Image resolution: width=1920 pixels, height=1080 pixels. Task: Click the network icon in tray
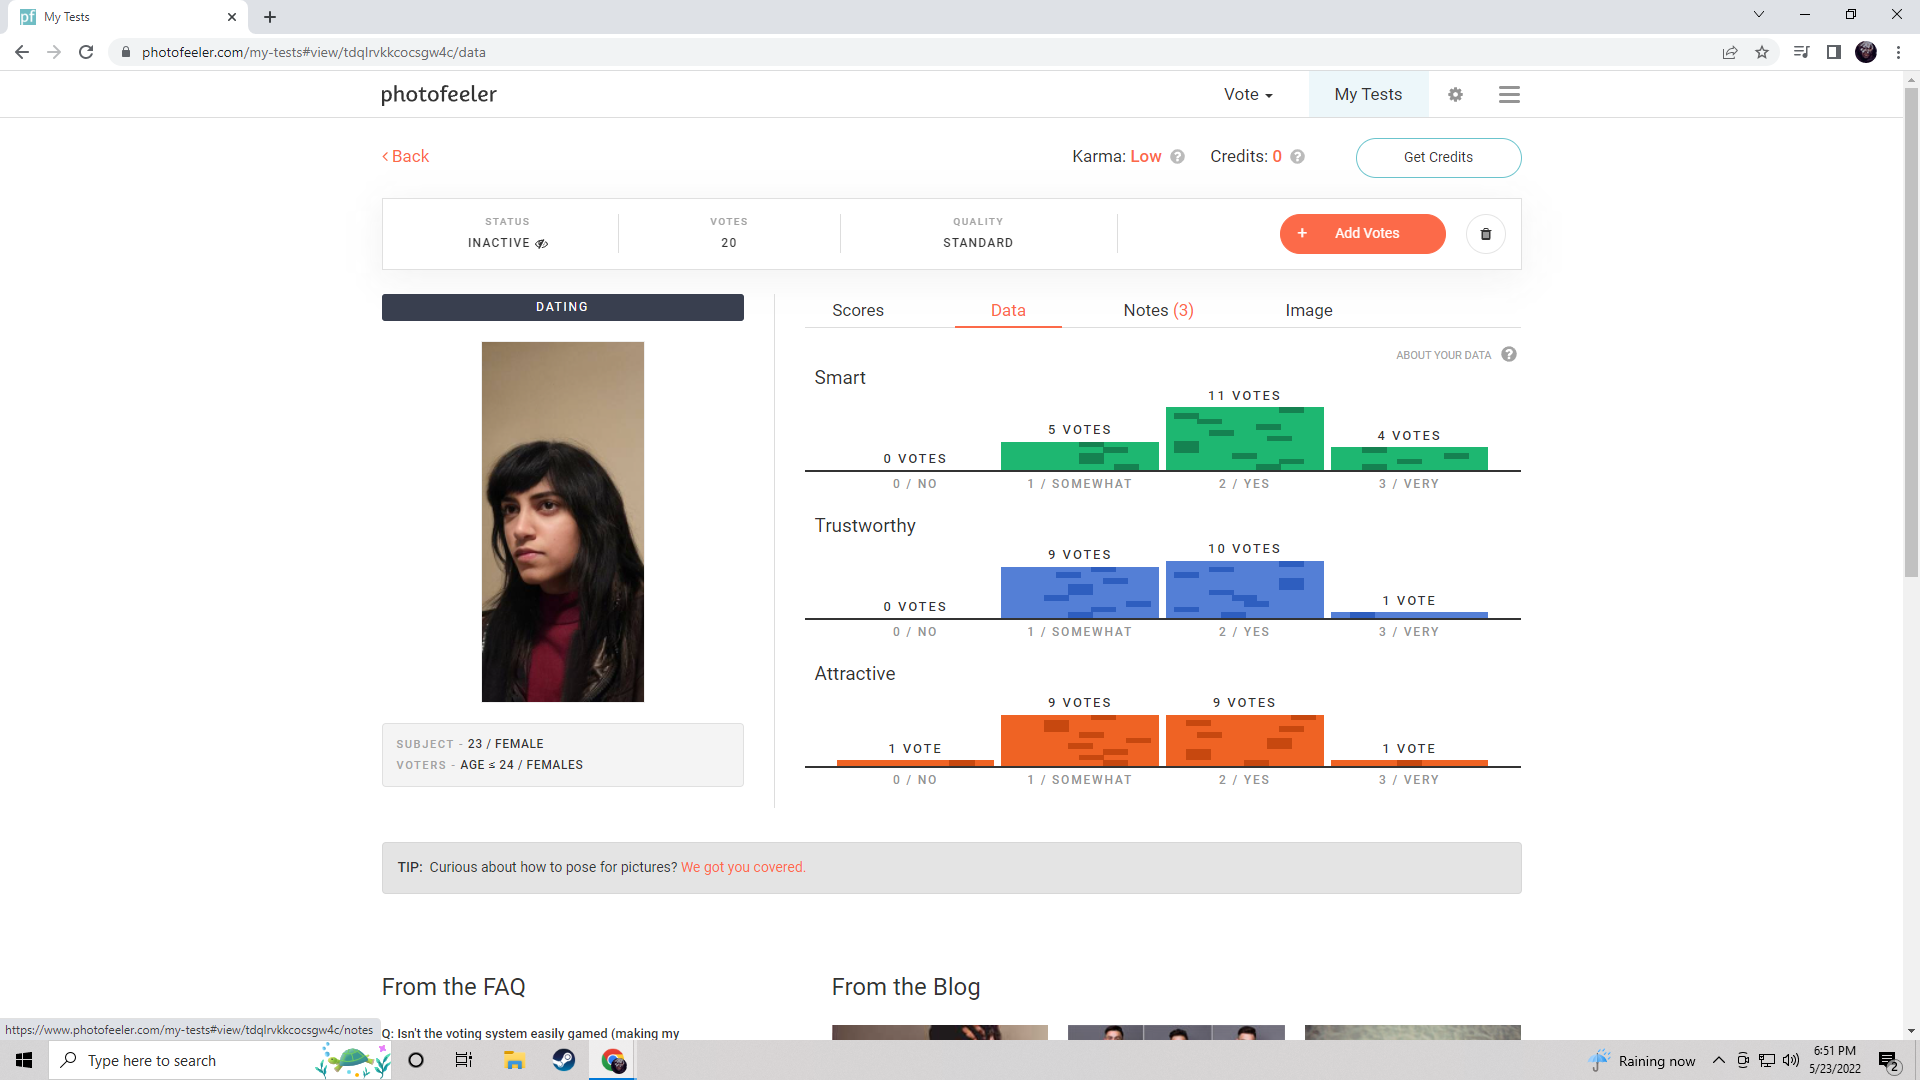click(x=1767, y=1061)
